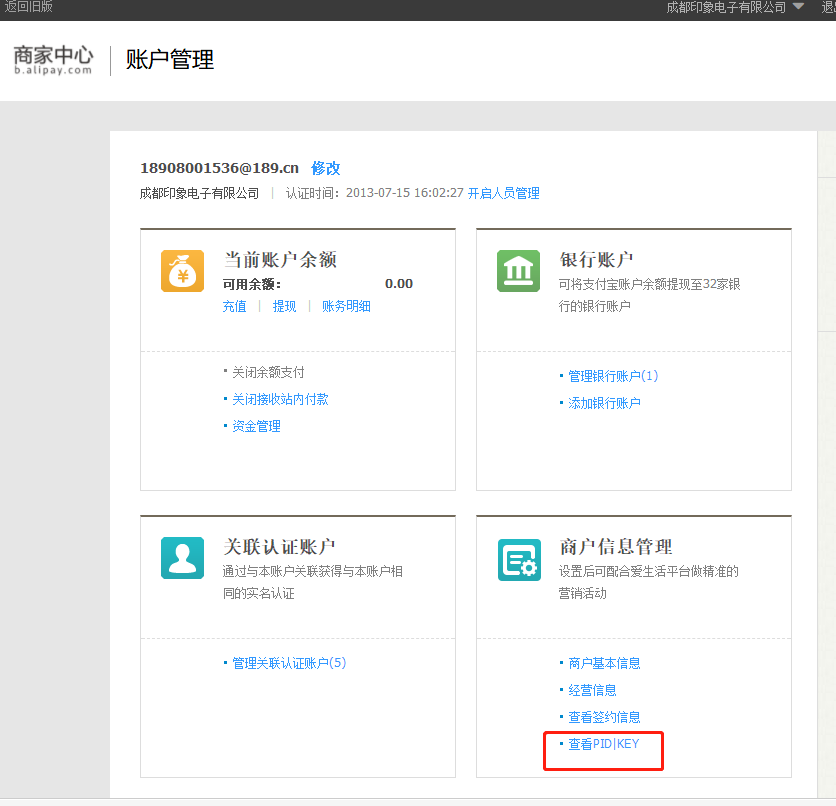Select 关闭余额支付 option
The width and height of the screenshot is (836, 806).
pos(268,372)
